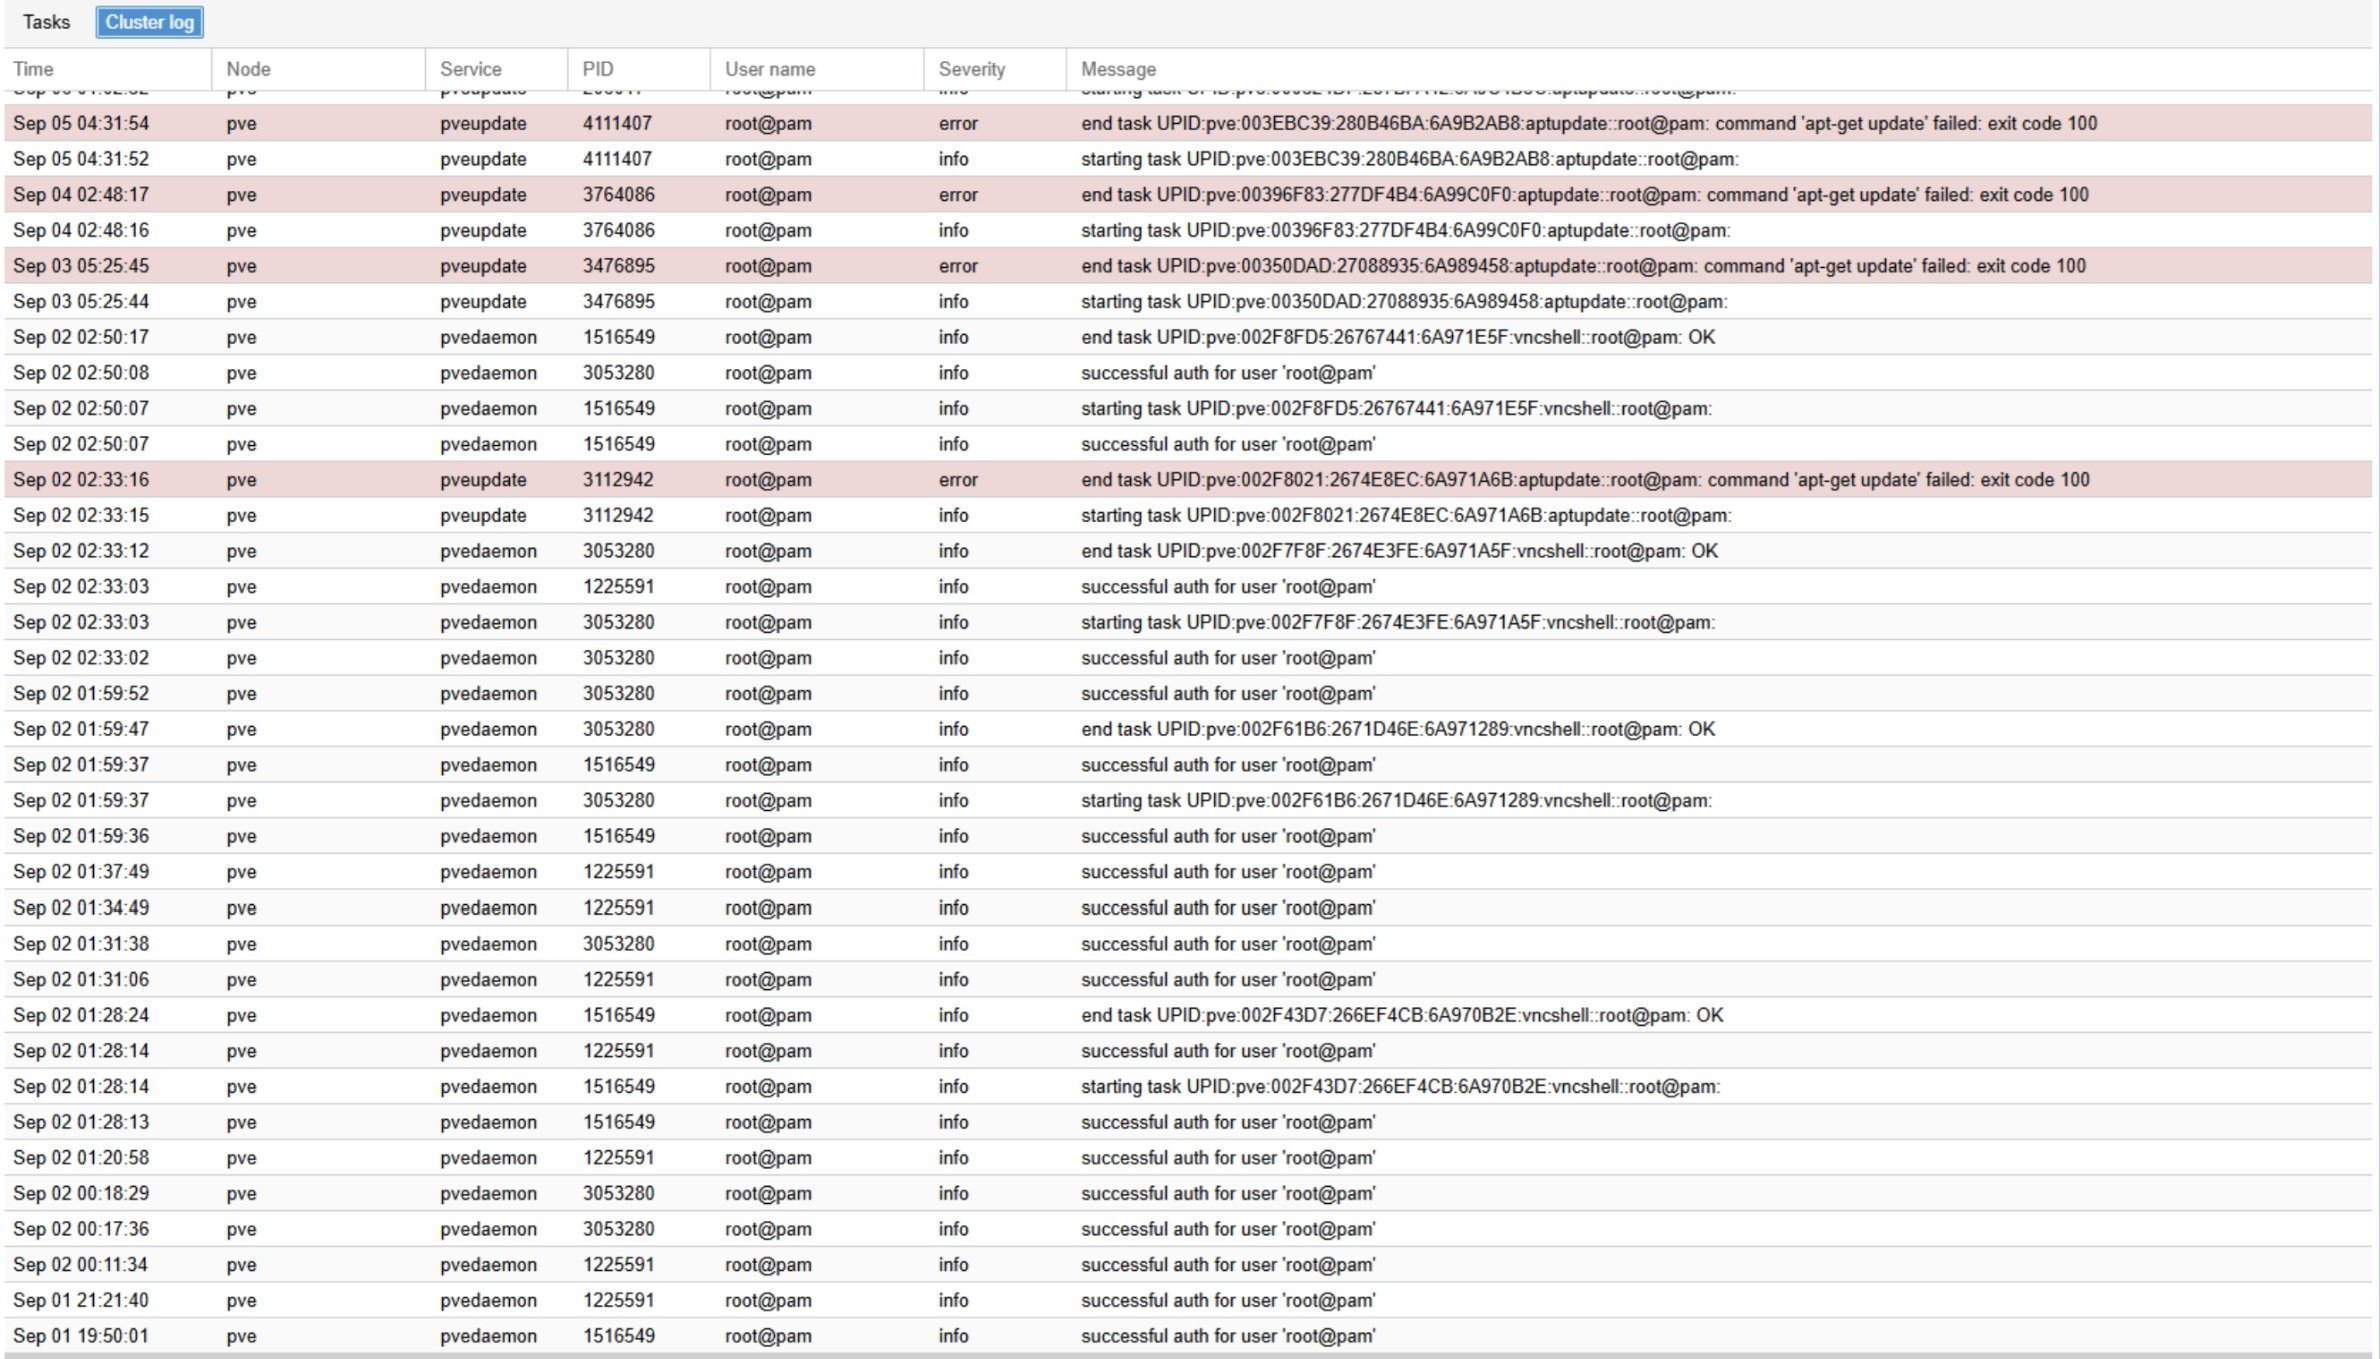The height and width of the screenshot is (1359, 2380).
Task: Click root@pam user in the Sep 02 01:59:36 row
Action: [768, 837]
